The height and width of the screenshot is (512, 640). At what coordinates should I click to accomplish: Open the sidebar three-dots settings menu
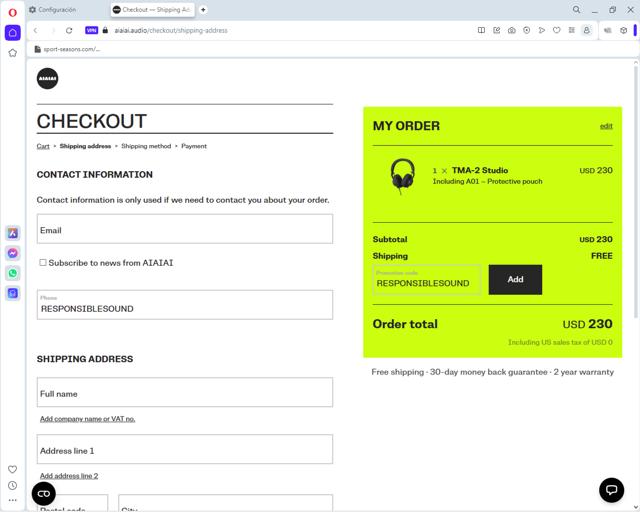13,500
